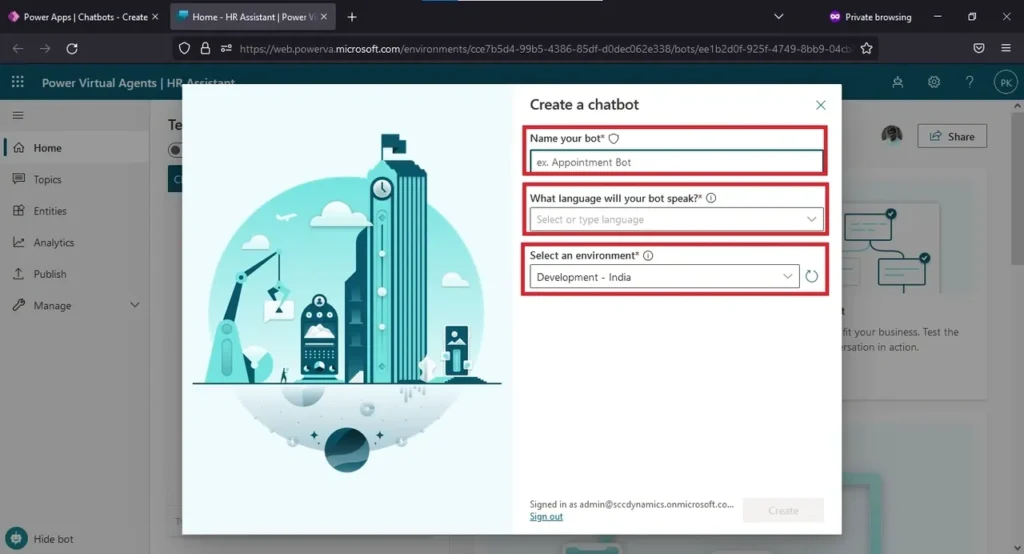Open the environment dropdown Development - India
Image resolution: width=1024 pixels, height=554 pixels.
[664, 277]
